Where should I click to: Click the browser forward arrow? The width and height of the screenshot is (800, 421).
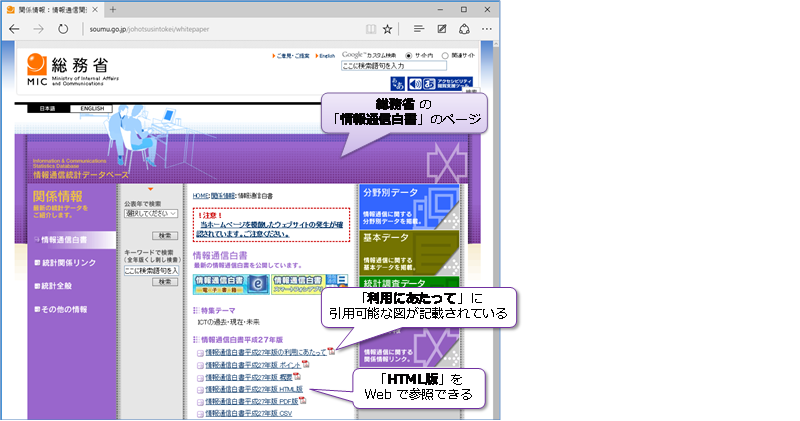pos(39,29)
